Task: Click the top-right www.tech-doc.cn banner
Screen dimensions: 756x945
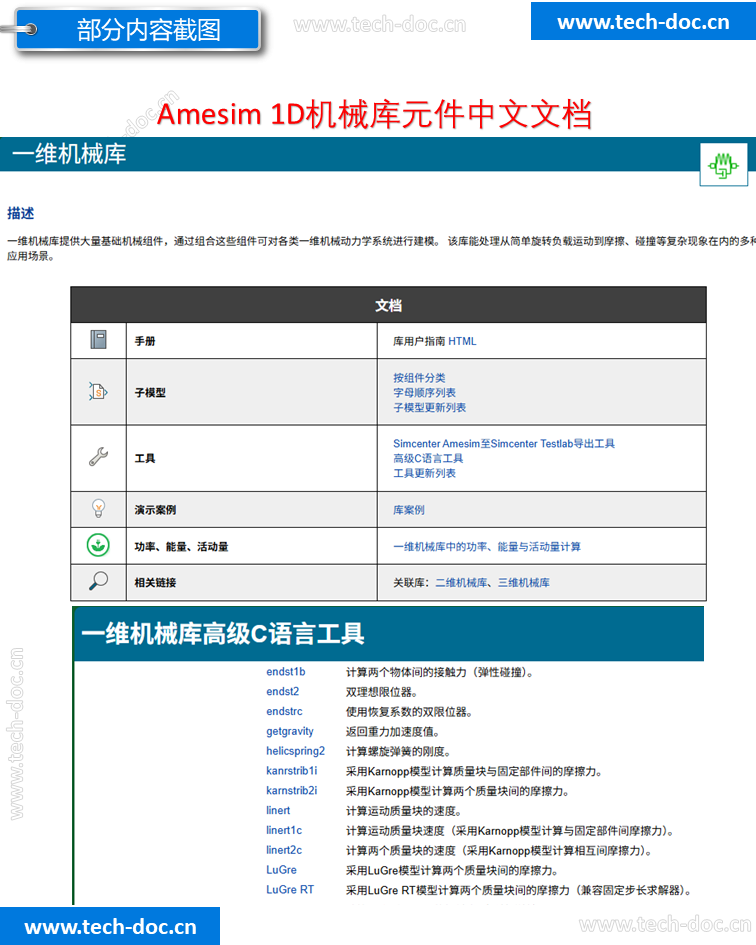Action: pos(643,21)
